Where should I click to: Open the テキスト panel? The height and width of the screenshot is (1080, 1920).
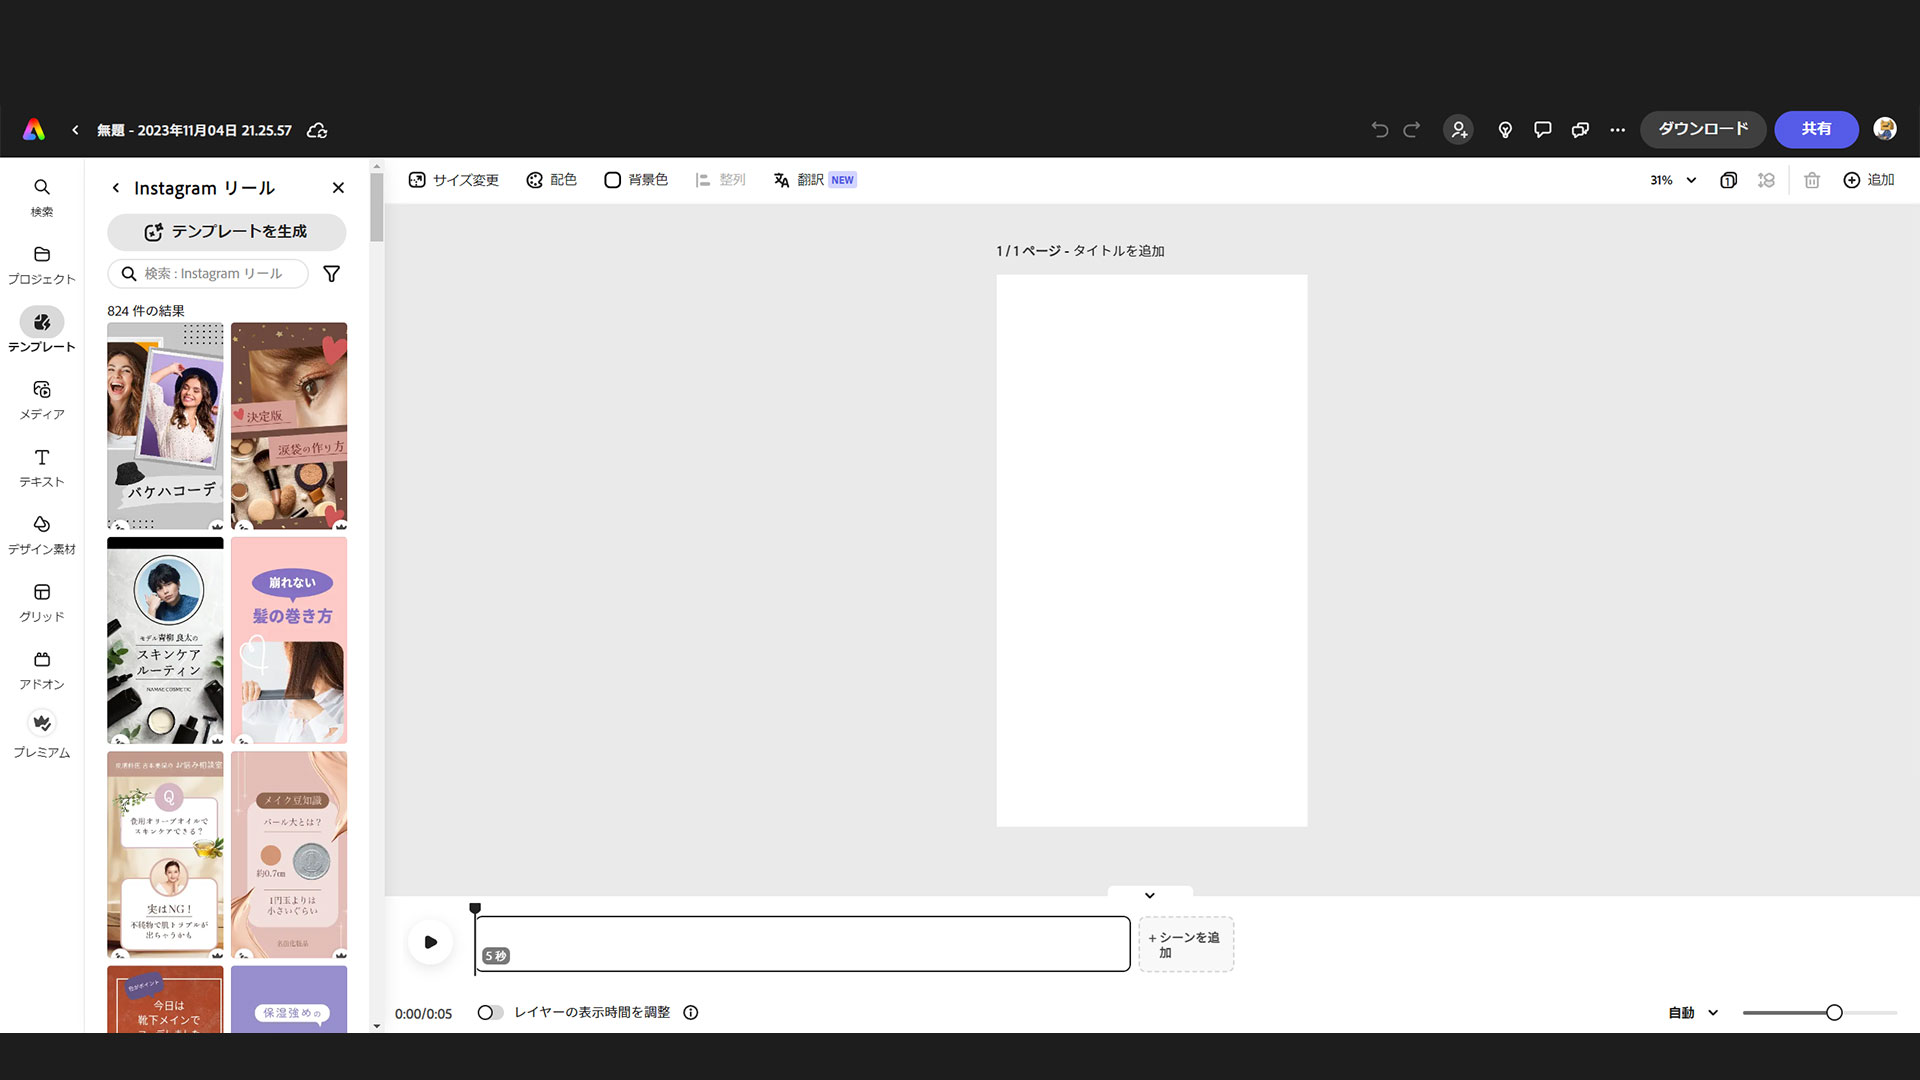point(41,466)
